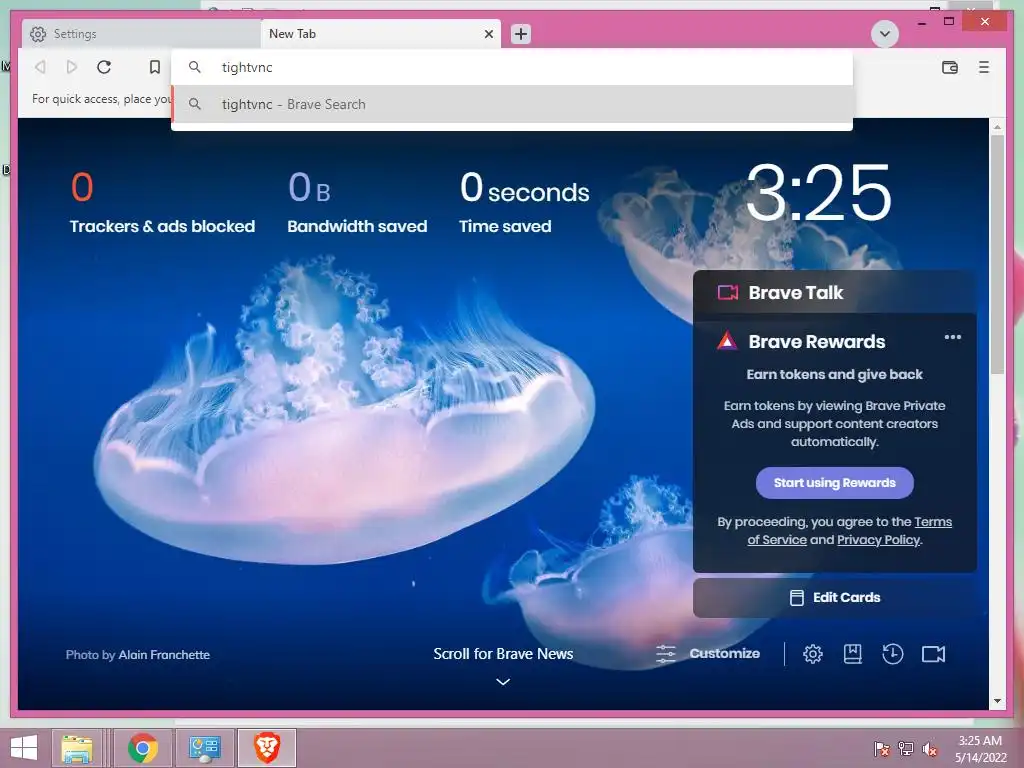The width and height of the screenshot is (1024, 768).
Task: Click the network tray icon
Action: click(906, 749)
